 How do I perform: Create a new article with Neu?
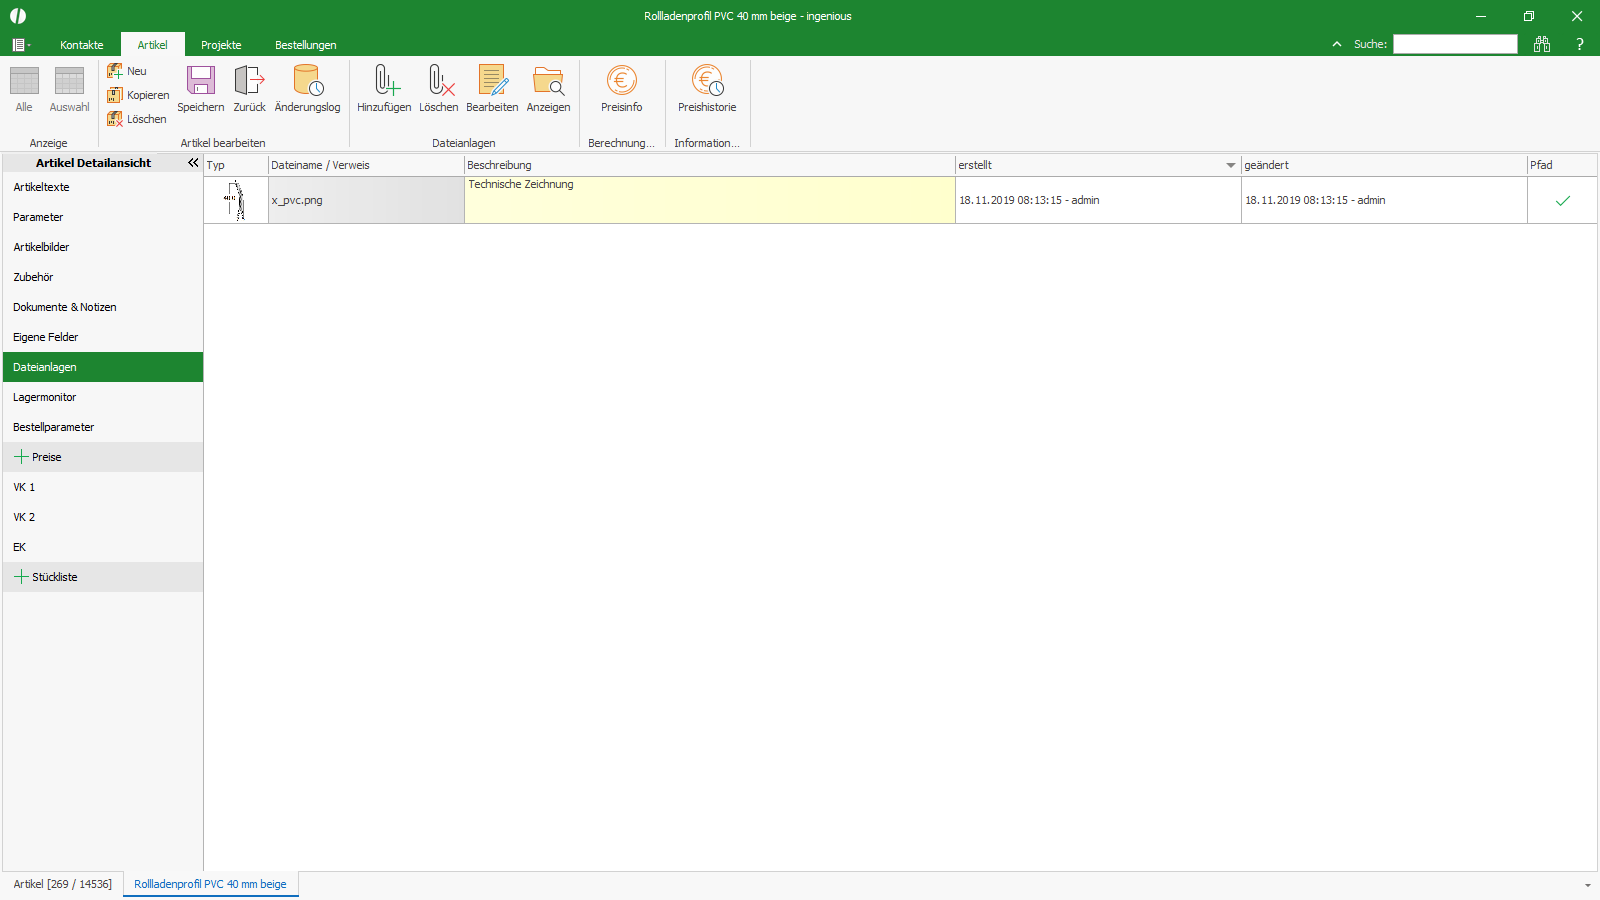[129, 70]
